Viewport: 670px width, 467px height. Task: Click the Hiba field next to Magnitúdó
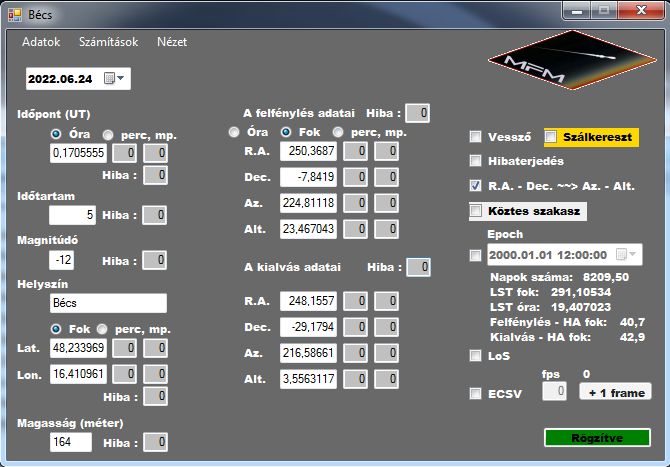pos(155,260)
